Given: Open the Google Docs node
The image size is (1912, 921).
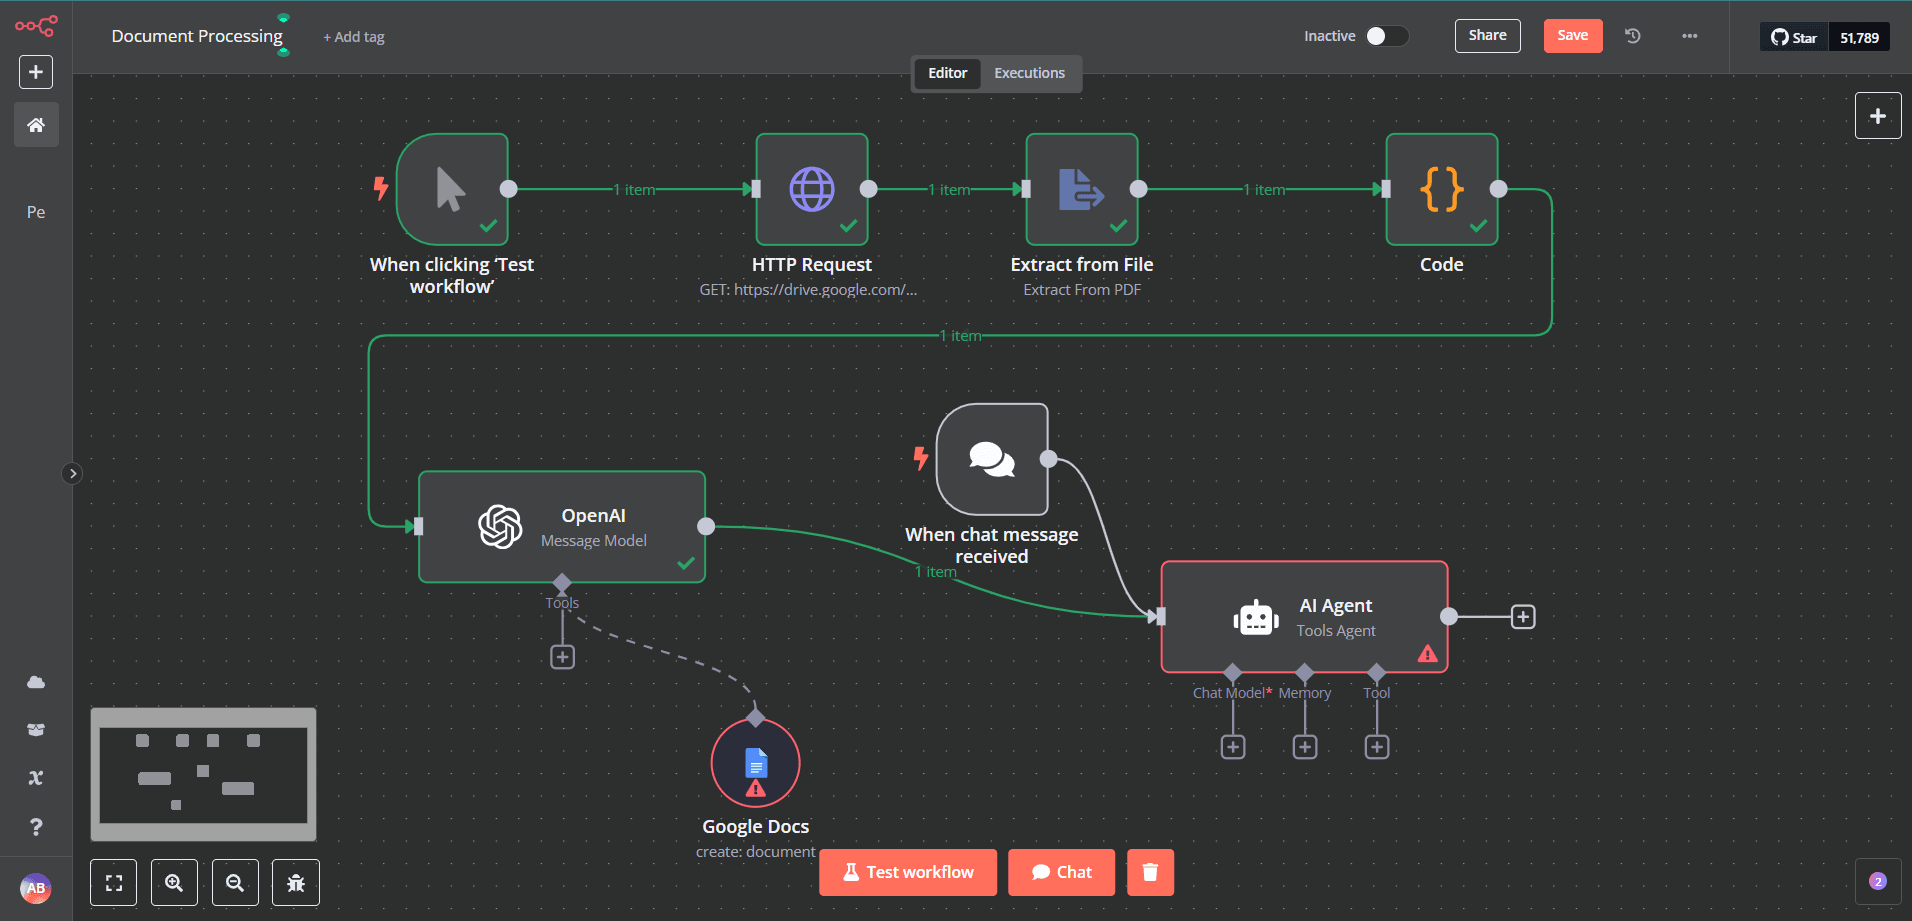Looking at the screenshot, I should [755, 763].
